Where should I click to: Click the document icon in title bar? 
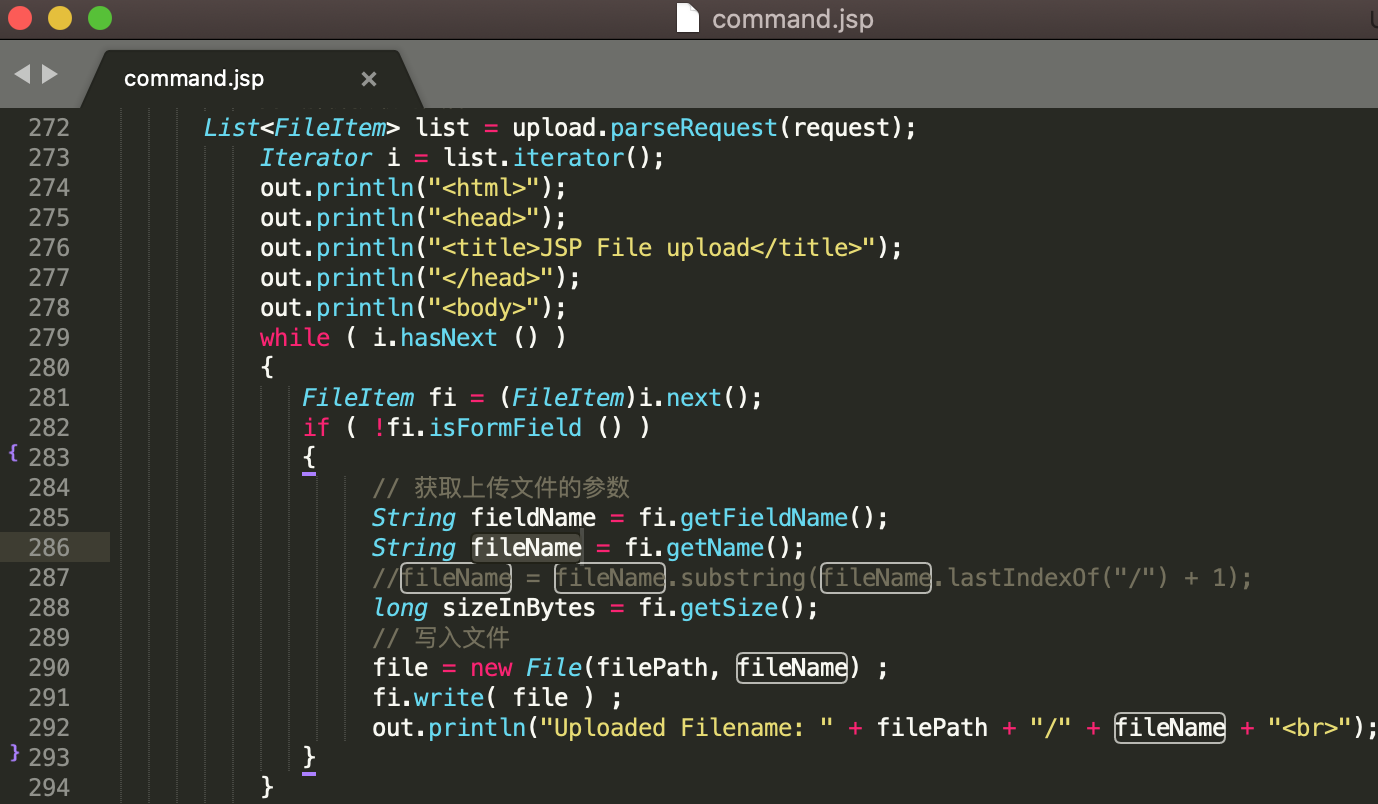click(x=687, y=18)
